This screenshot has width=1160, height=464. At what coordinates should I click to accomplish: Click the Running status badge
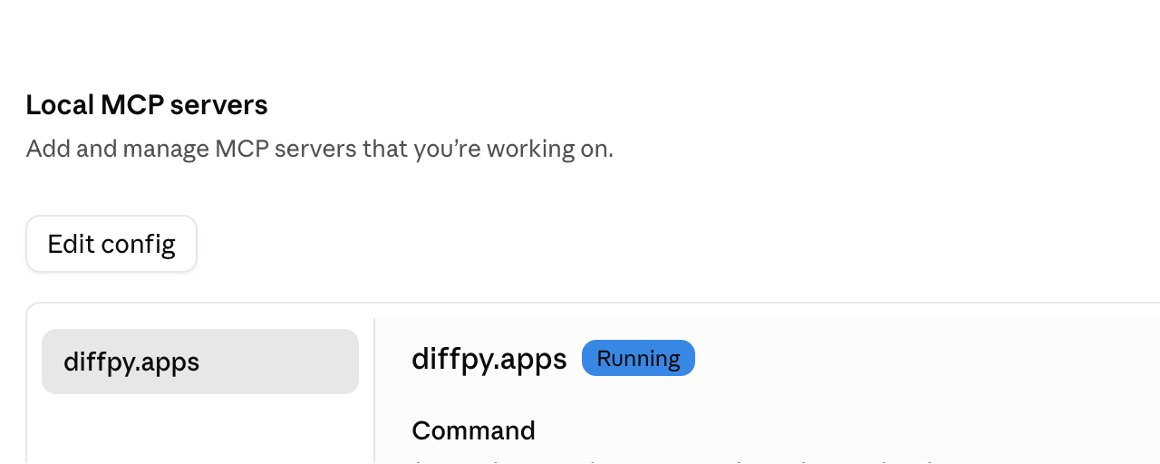[x=638, y=358]
